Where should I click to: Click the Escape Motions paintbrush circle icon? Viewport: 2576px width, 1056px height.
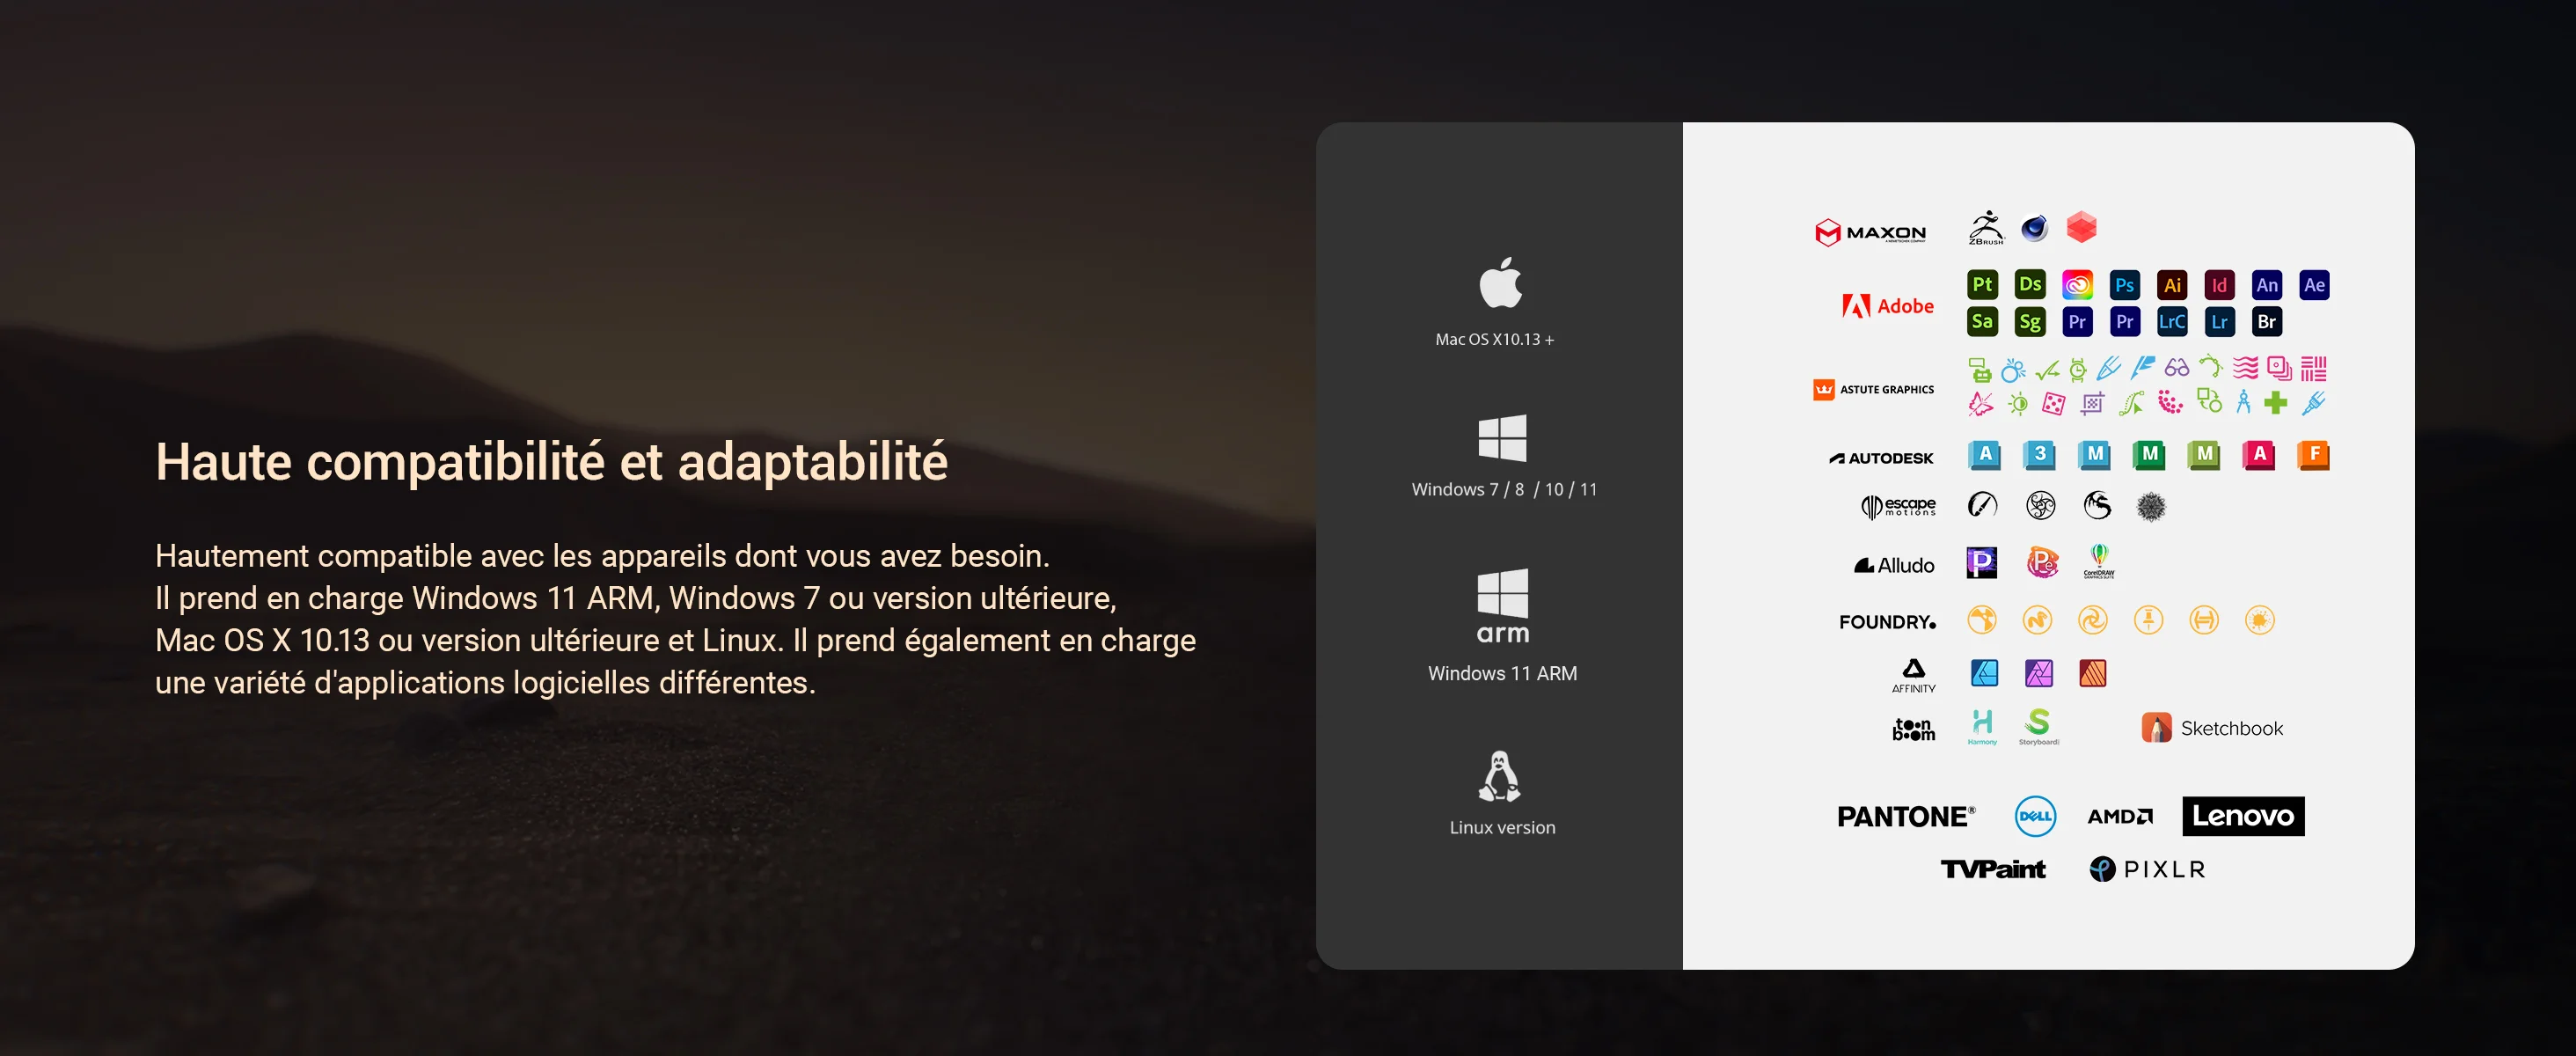(x=1982, y=505)
